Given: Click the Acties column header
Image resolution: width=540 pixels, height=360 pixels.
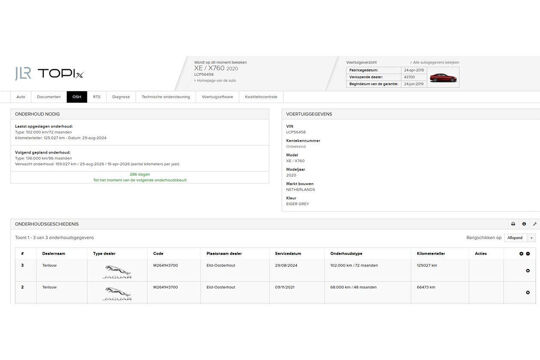Looking at the screenshot, I should 481,254.
